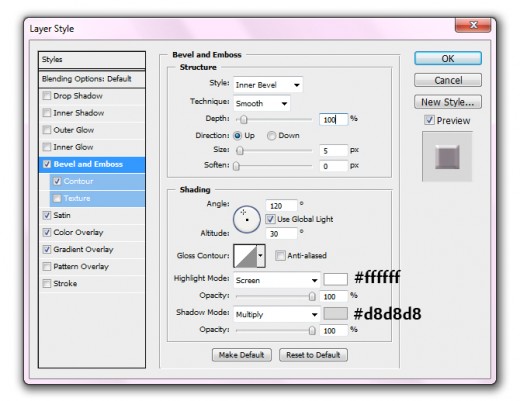Toggle the Preview checkbox
Image resolution: width=520 pixels, height=401 pixels.
(429, 120)
